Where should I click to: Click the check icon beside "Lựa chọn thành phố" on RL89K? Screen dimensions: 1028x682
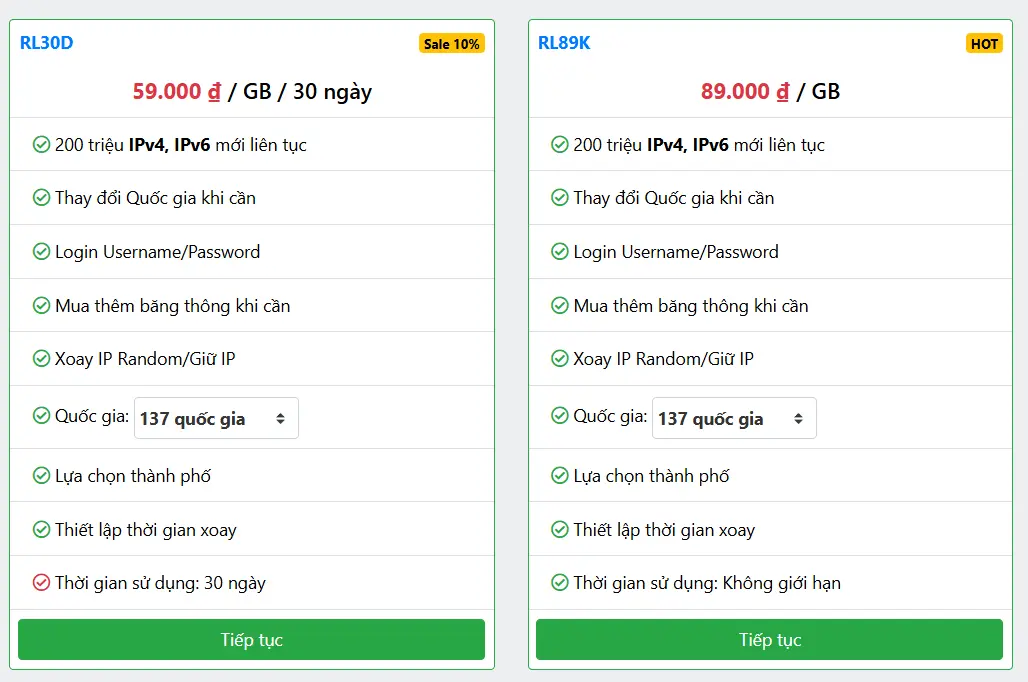558,476
